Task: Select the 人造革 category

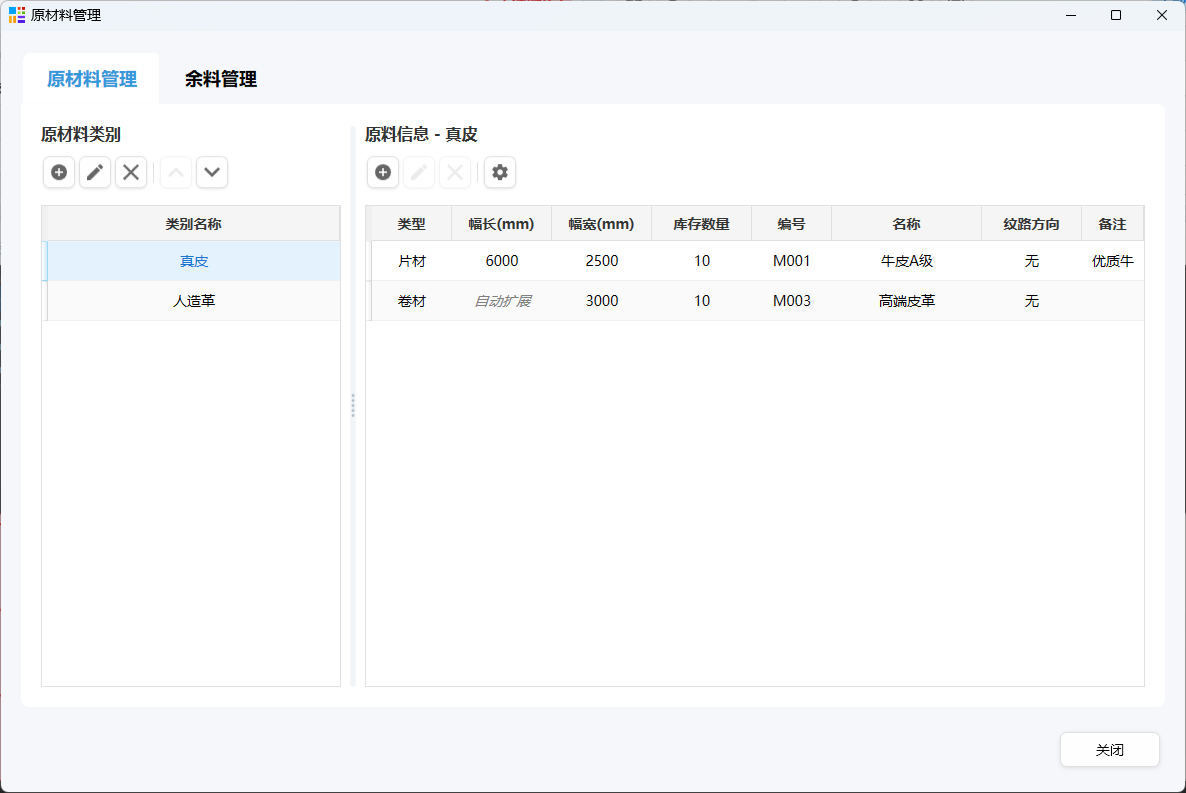Action: pos(190,301)
